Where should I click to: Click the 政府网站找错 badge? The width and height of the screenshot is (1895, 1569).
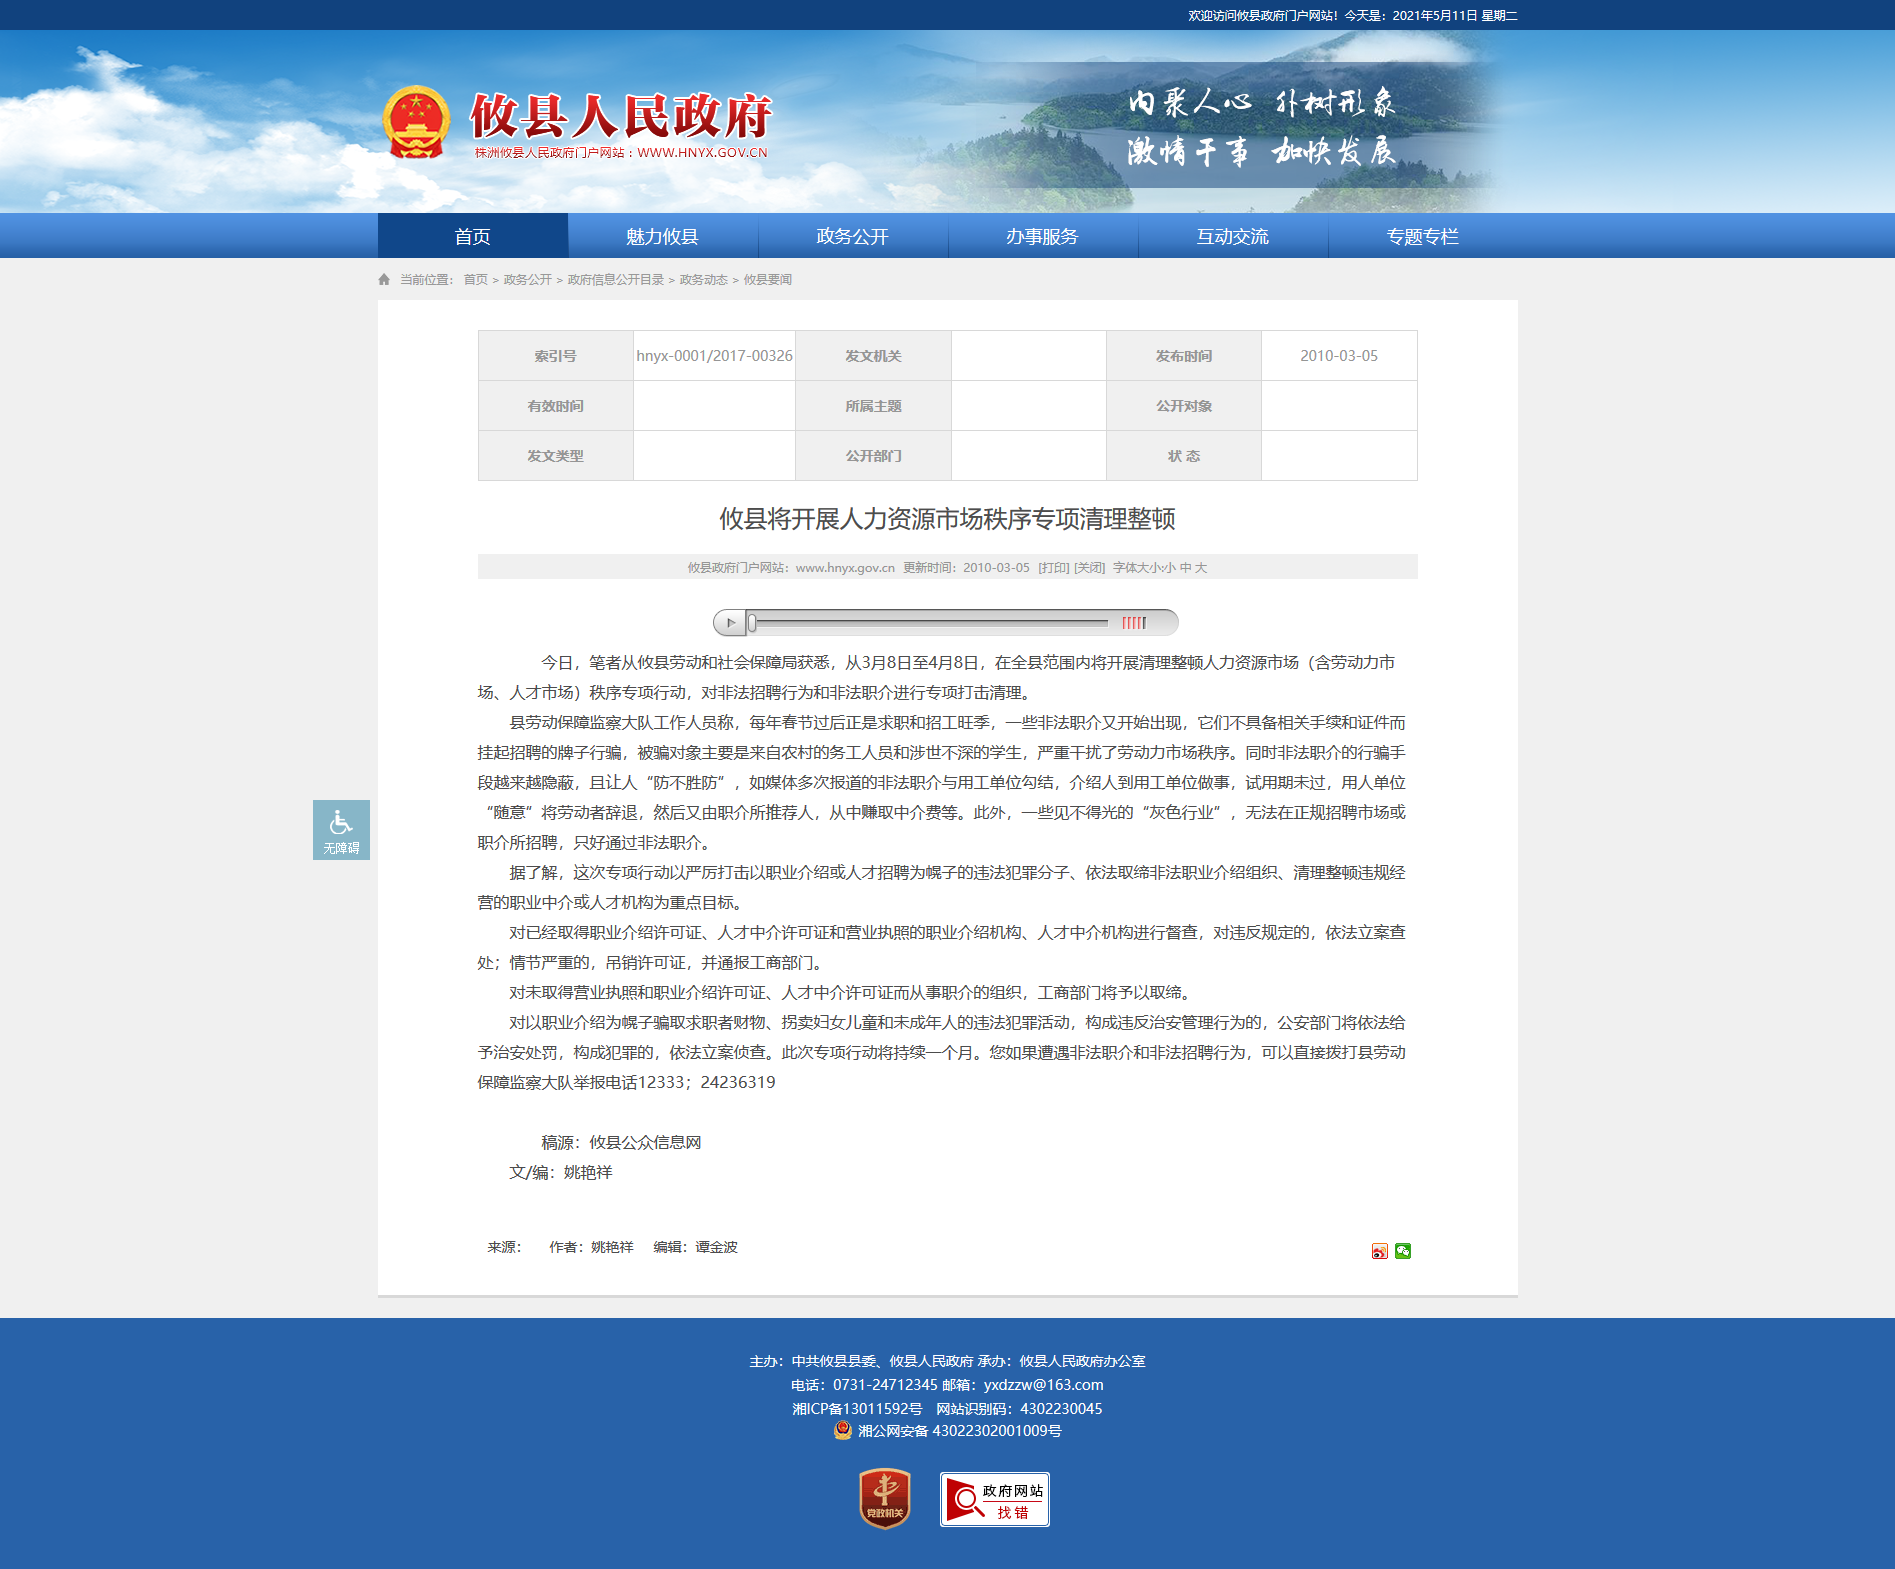994,1499
